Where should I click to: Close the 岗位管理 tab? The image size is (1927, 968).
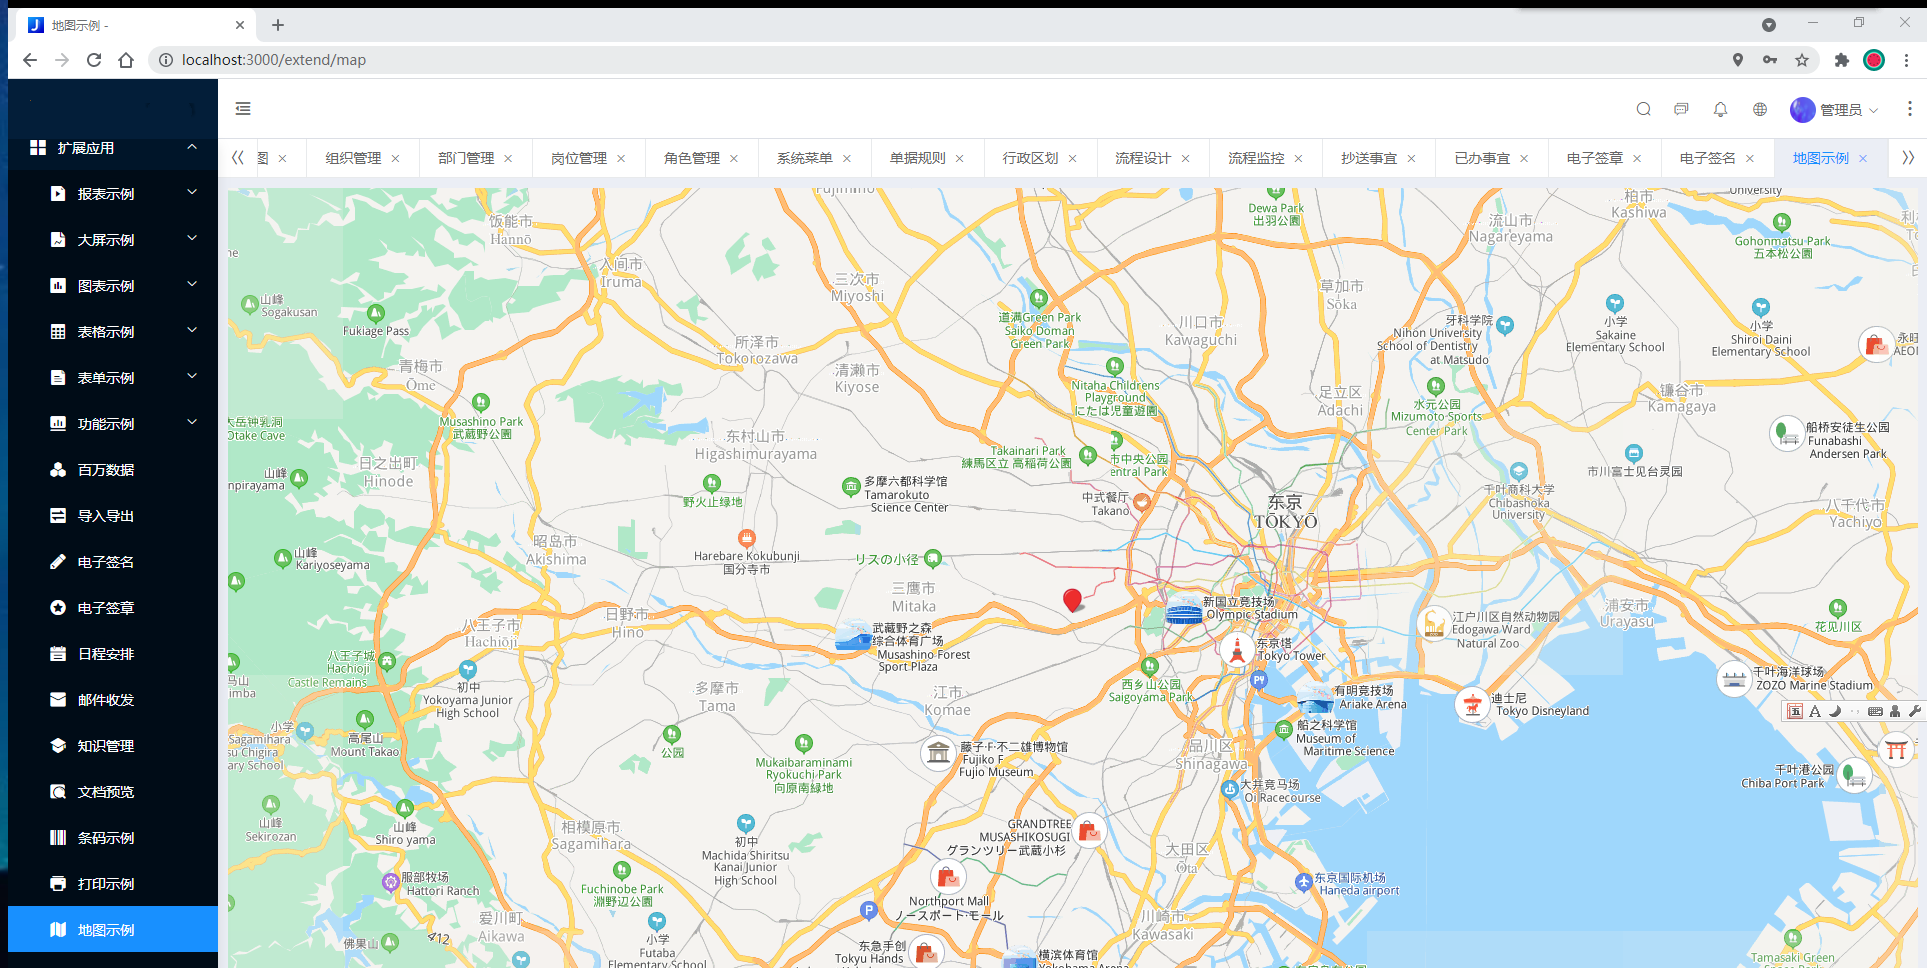pyautogui.click(x=621, y=159)
